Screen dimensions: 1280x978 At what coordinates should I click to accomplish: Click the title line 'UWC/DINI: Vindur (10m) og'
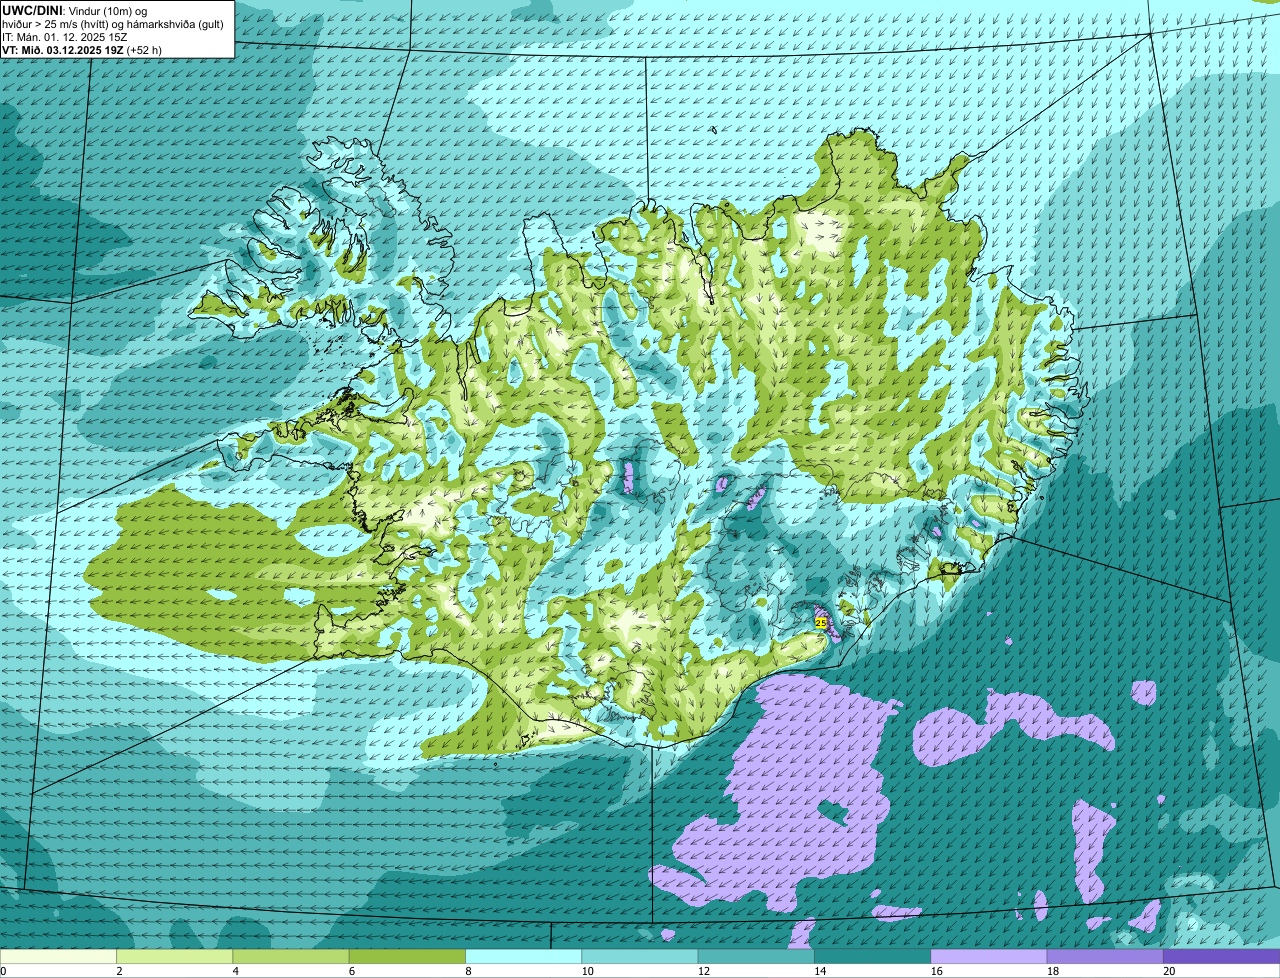coord(76,9)
